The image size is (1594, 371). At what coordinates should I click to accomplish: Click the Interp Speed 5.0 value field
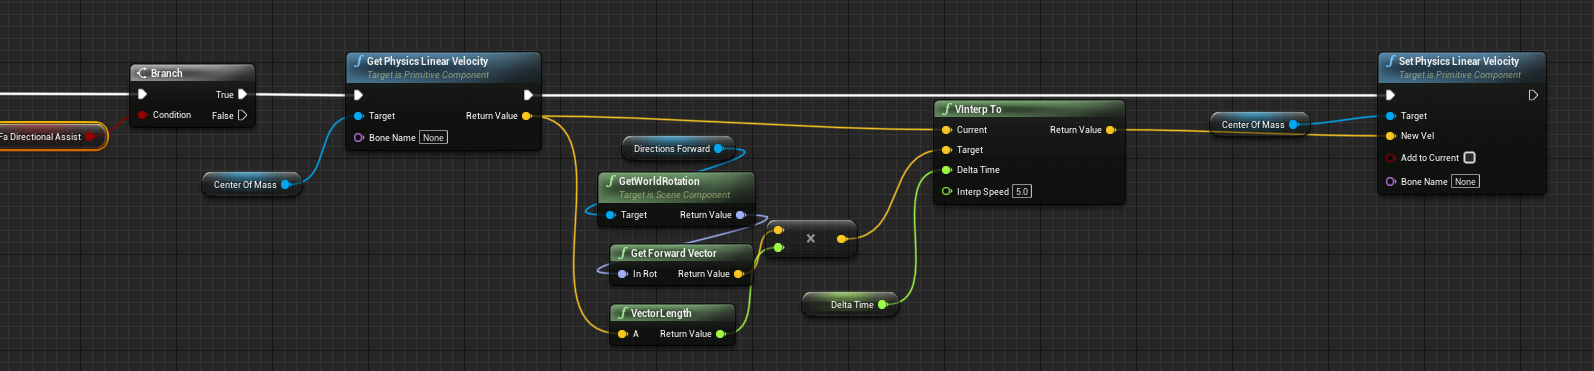pos(1021,192)
